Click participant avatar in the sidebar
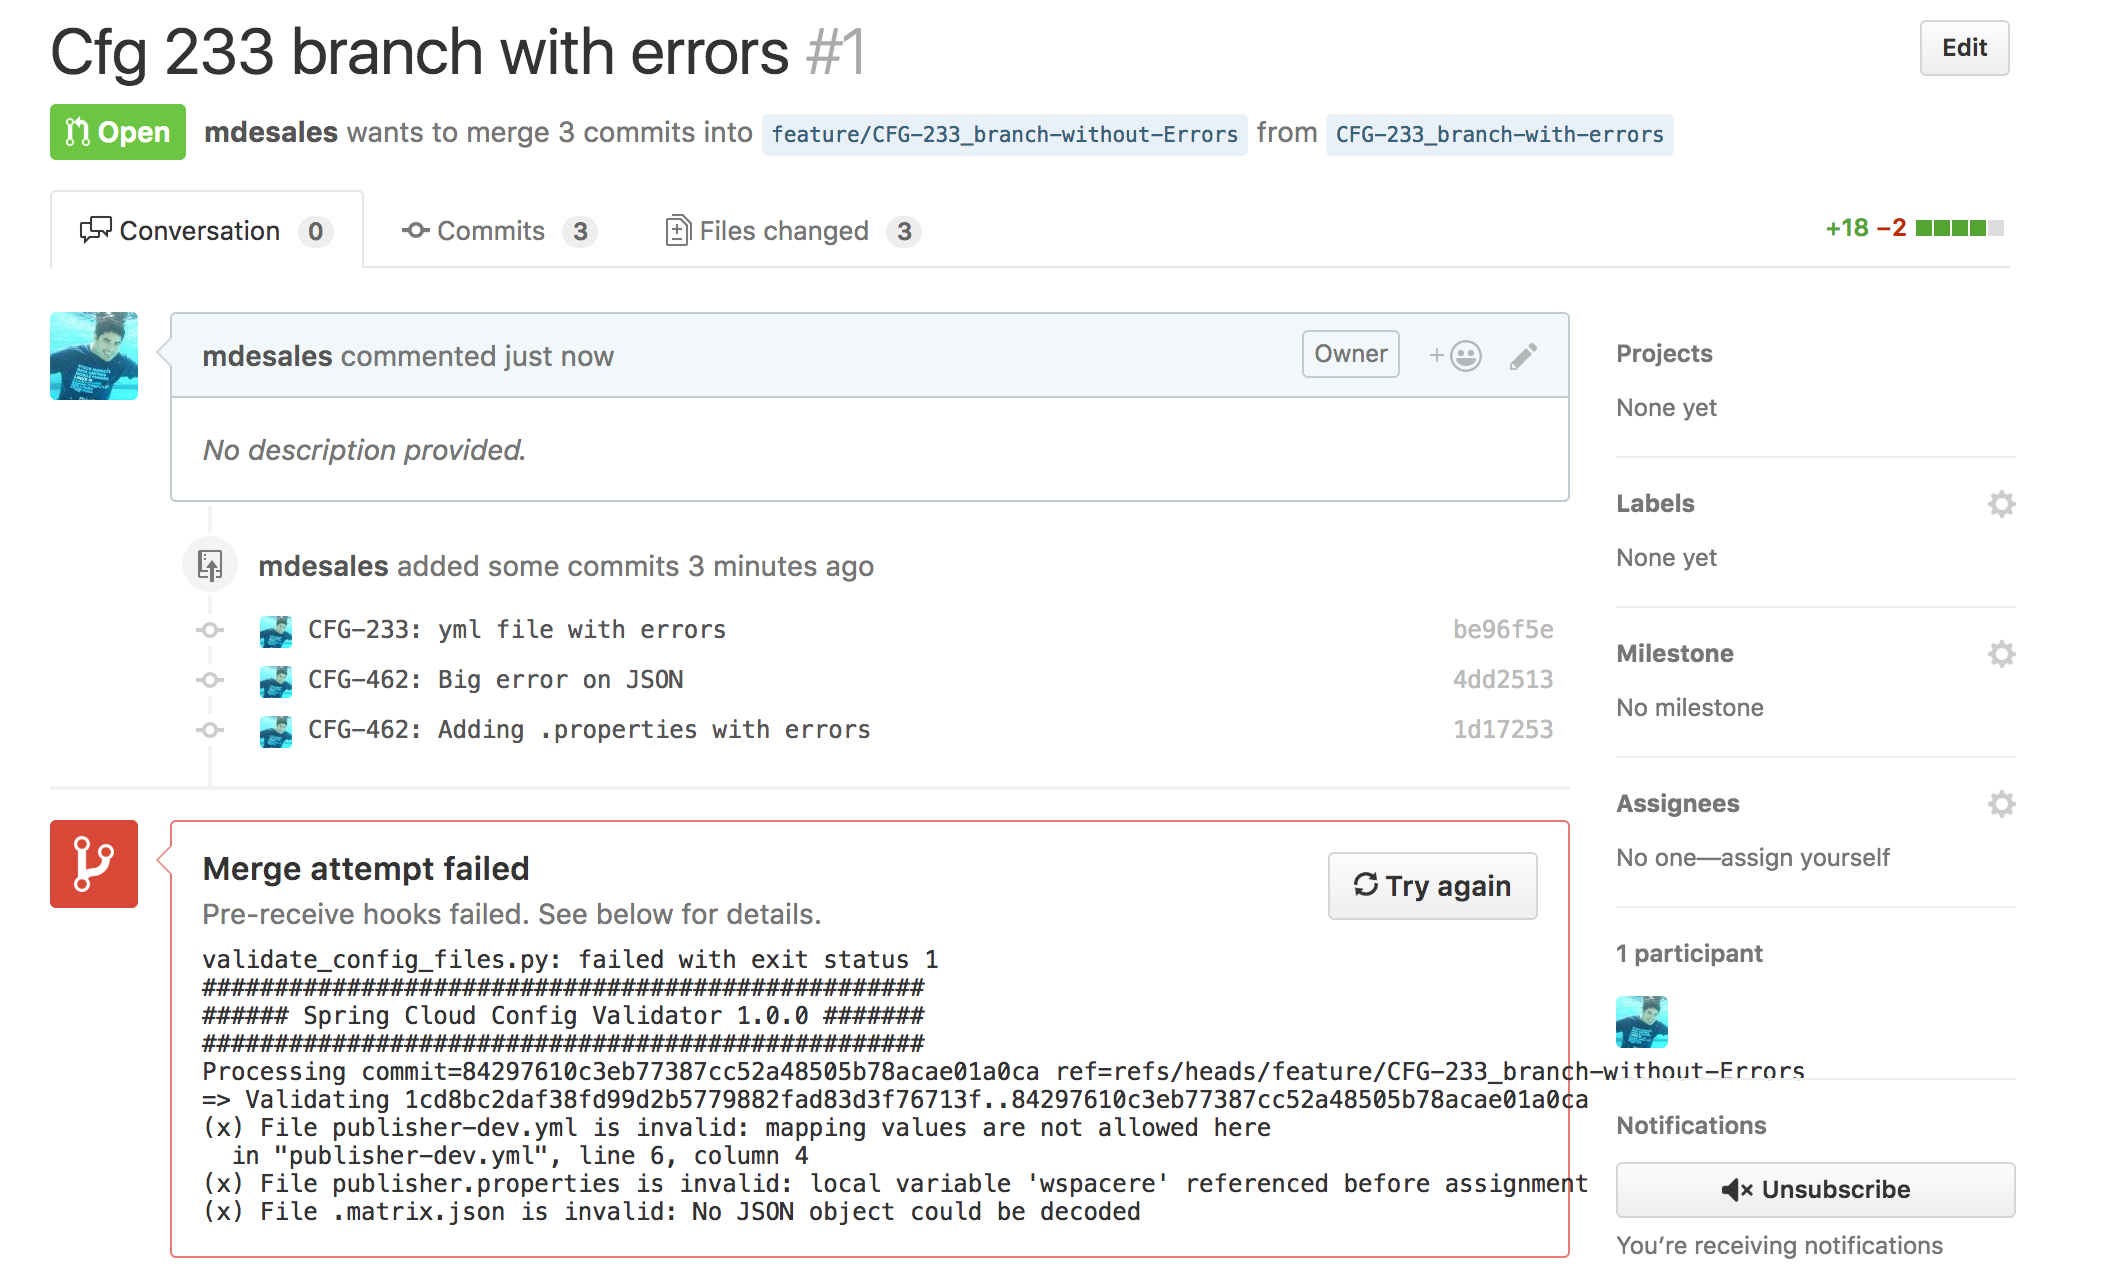 click(1641, 1021)
